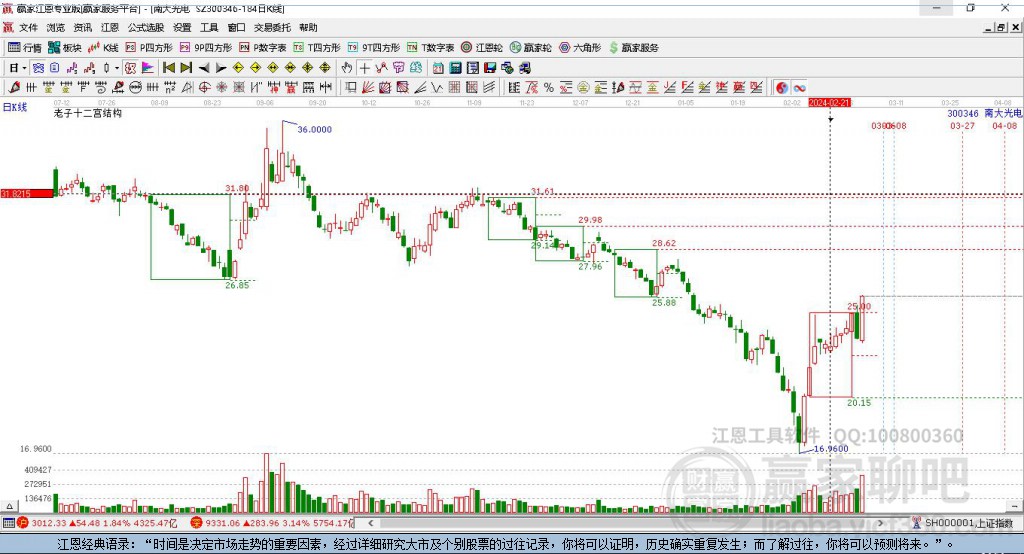1024x554 pixels.
Task: Open the T四方形 tool
Action: pyautogui.click(x=317, y=48)
